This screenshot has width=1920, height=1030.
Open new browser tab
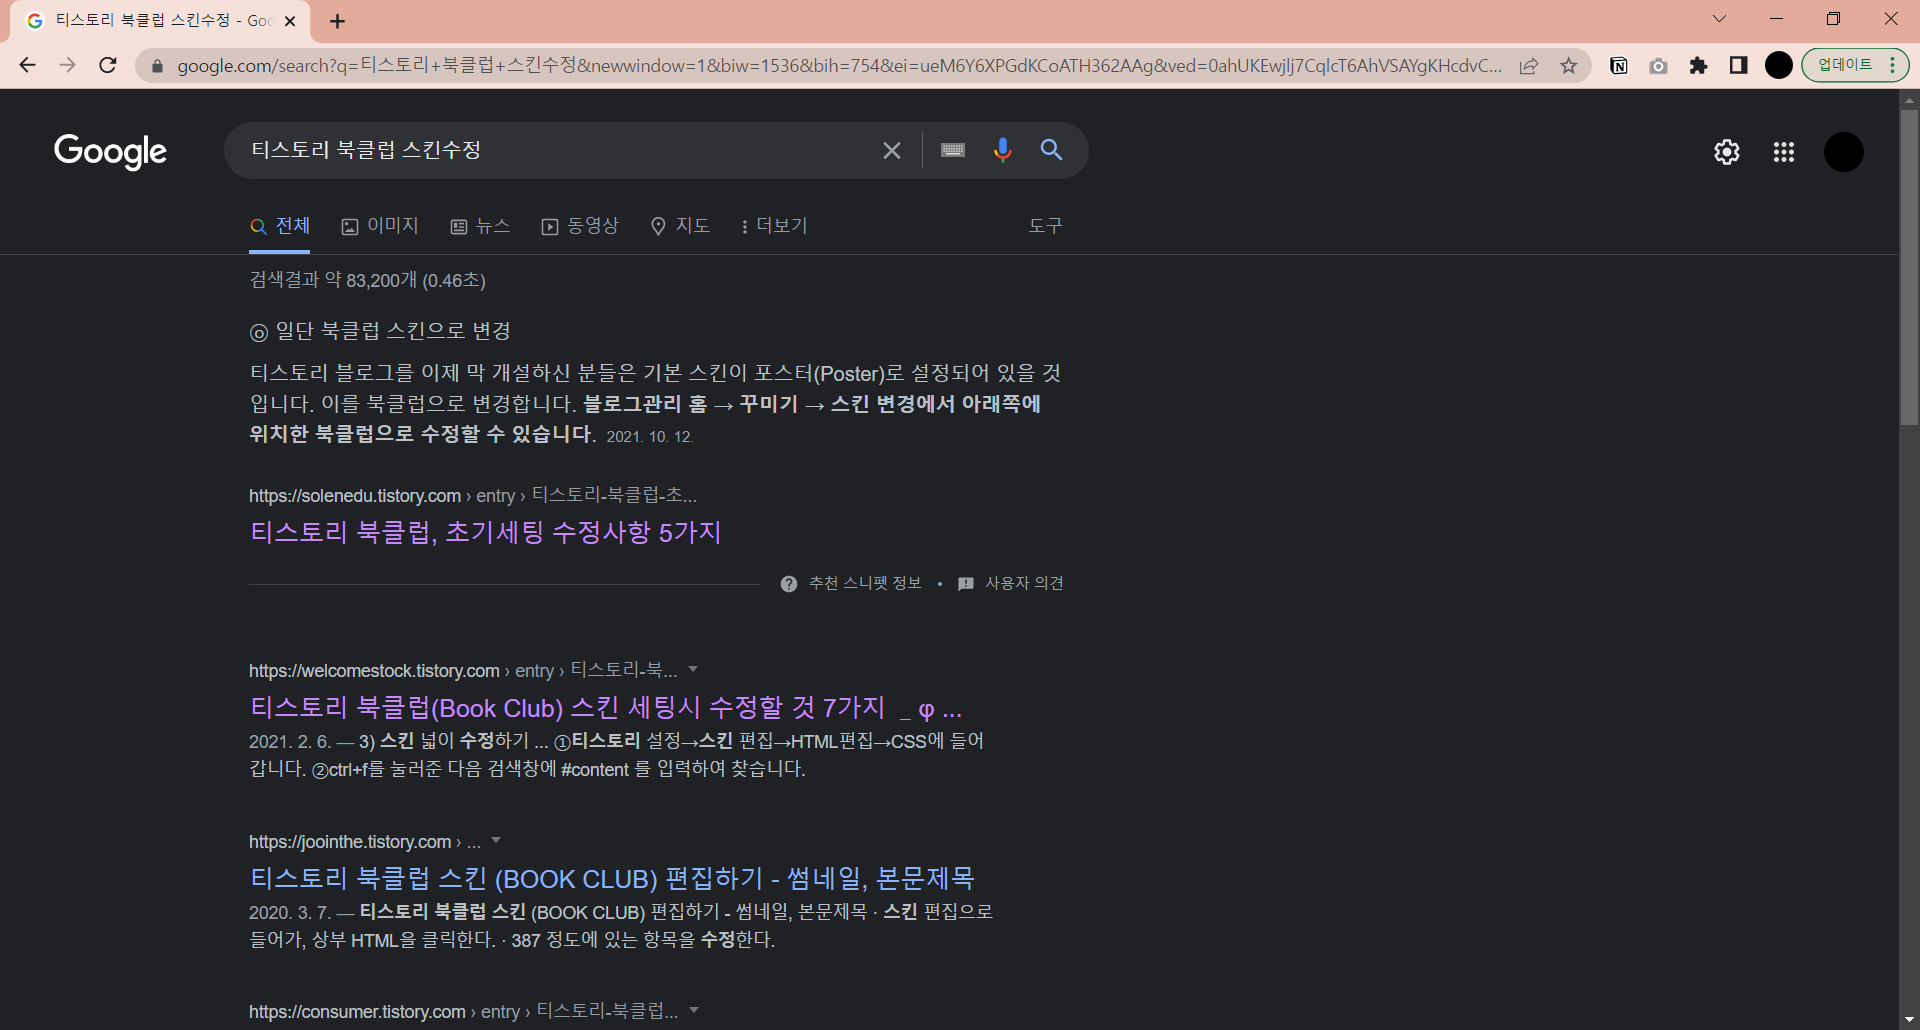[338, 21]
